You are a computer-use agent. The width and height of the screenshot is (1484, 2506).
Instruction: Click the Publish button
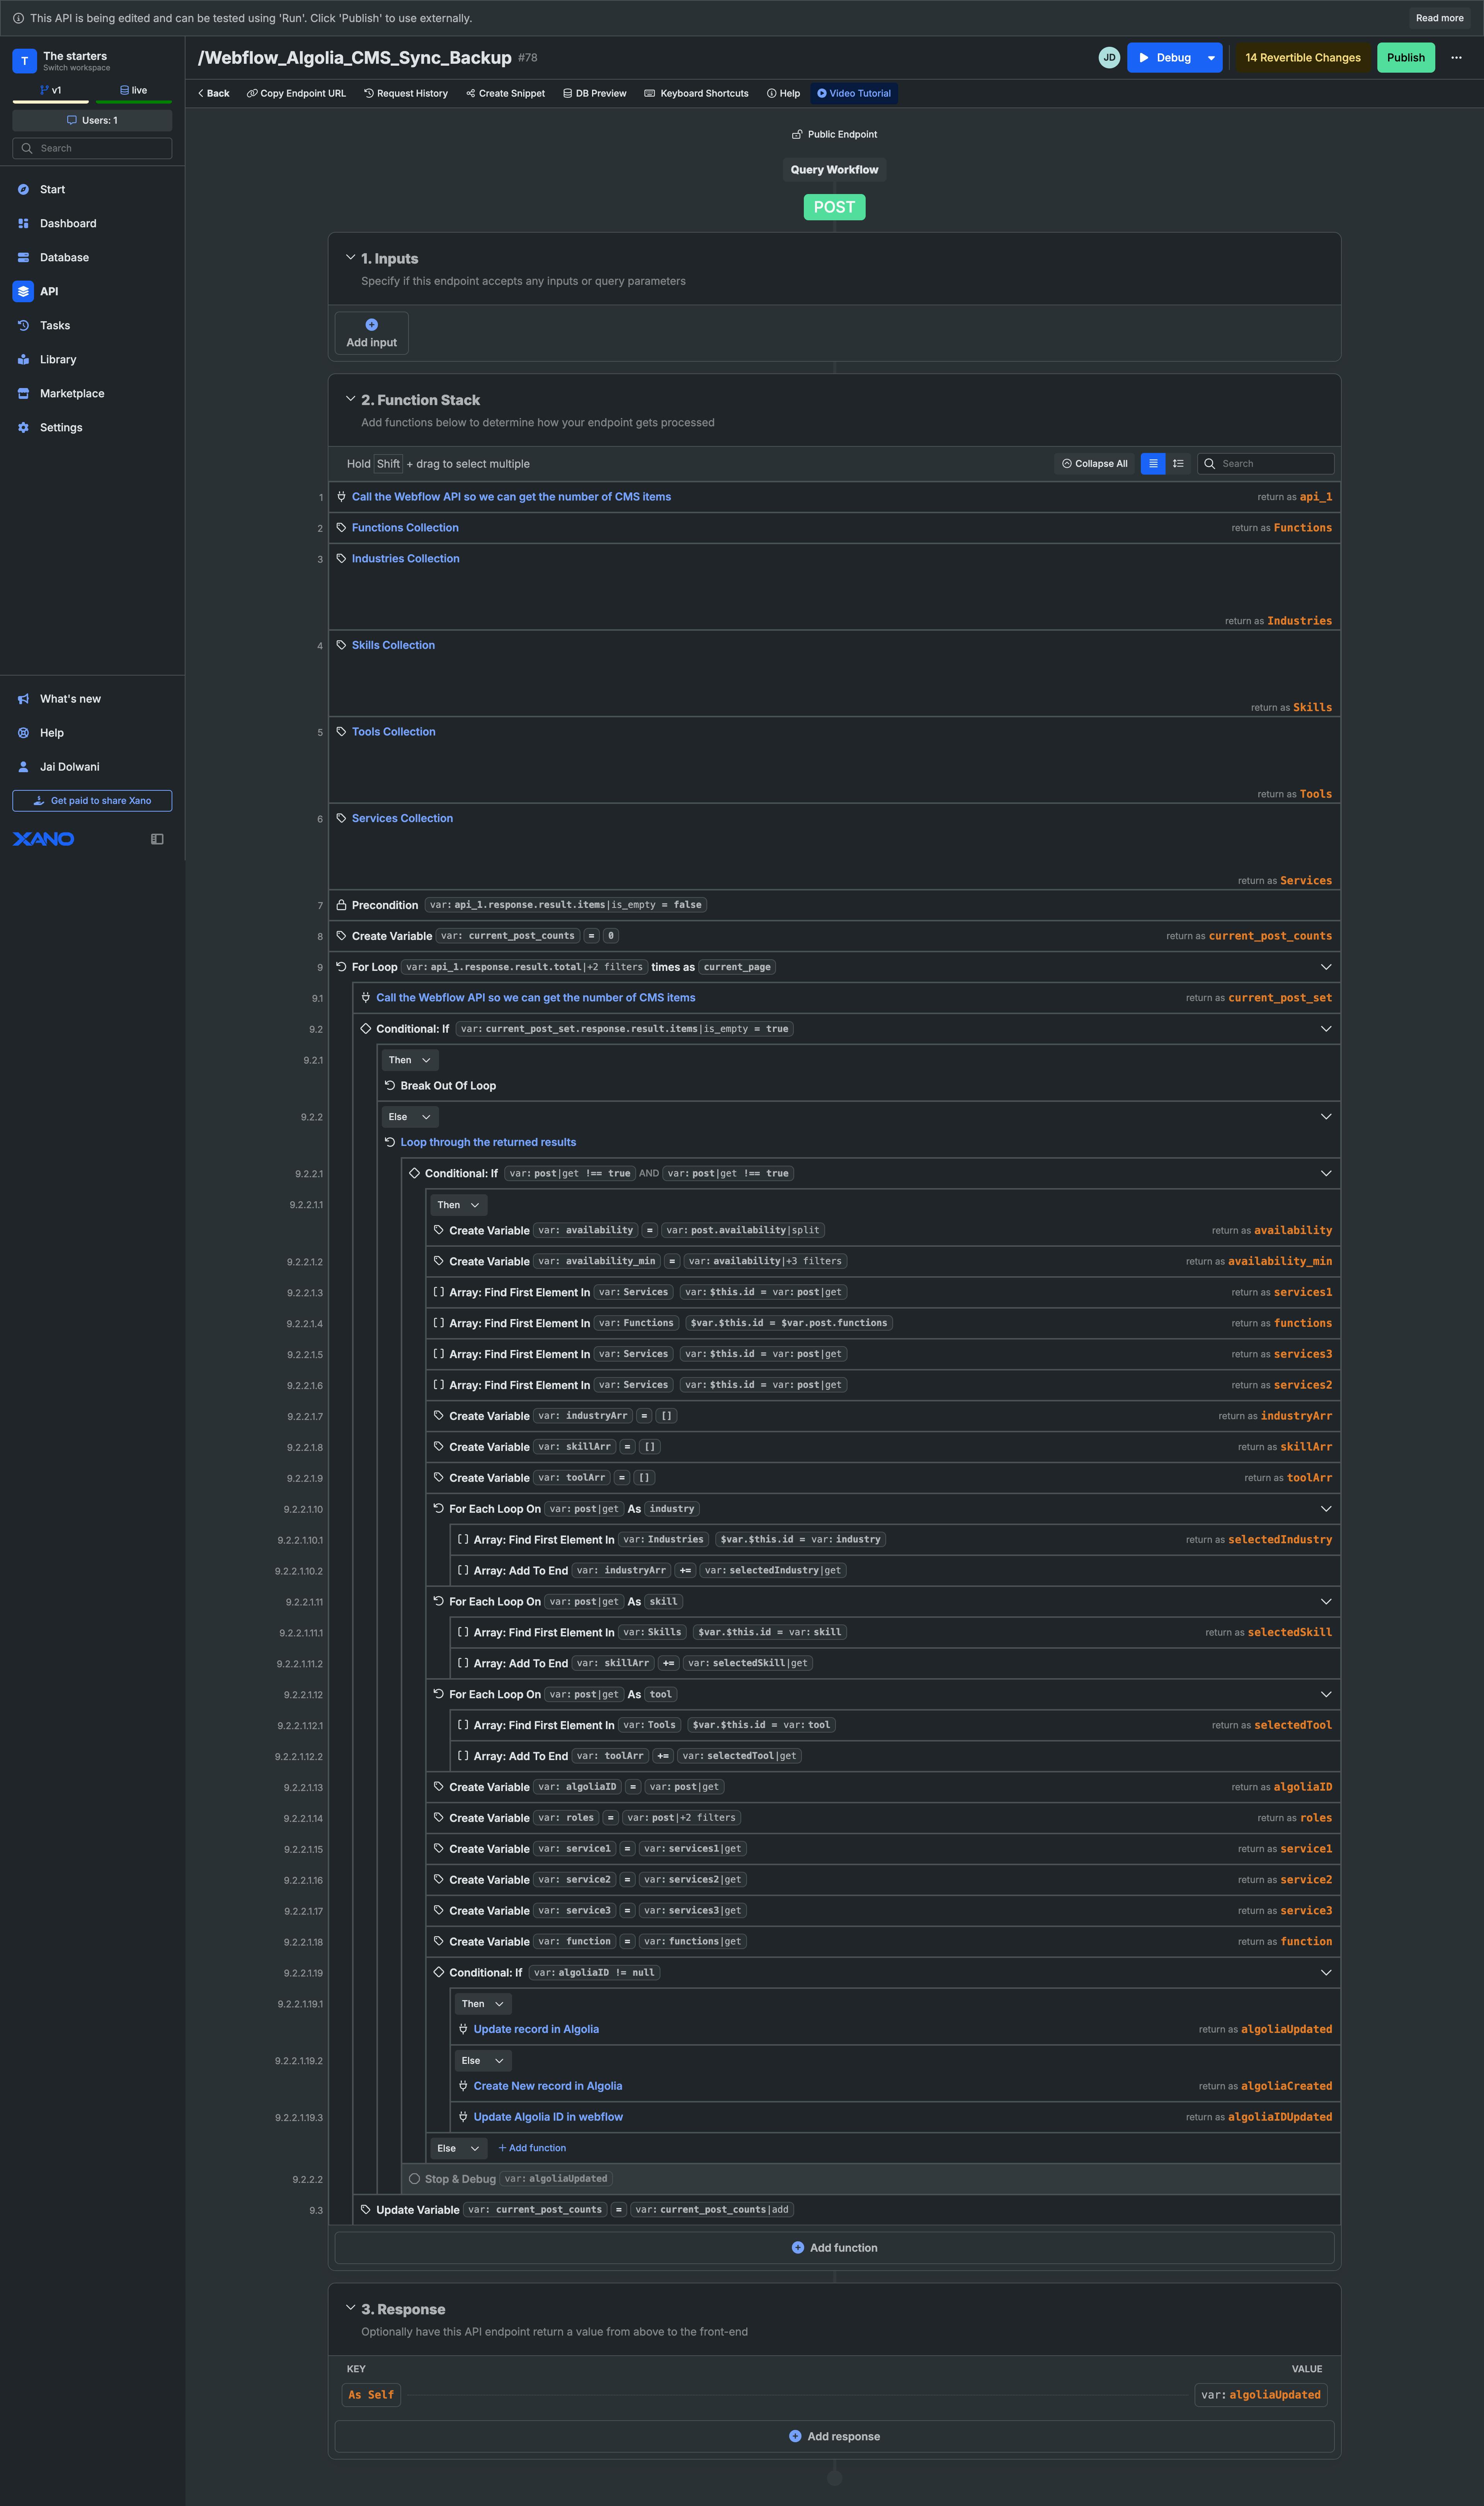1405,58
